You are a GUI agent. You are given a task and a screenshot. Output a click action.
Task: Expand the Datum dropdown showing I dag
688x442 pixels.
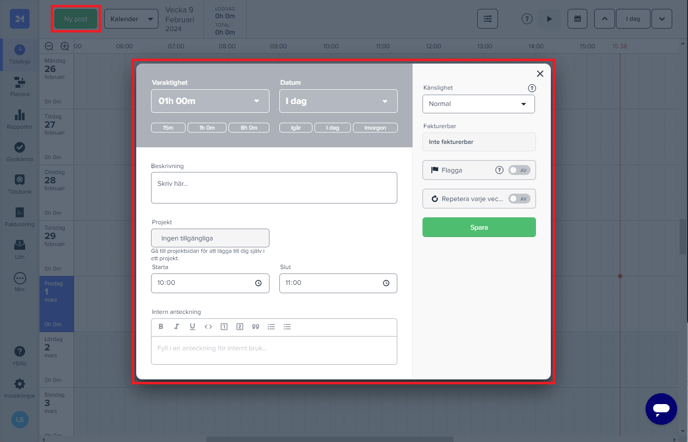coord(338,101)
